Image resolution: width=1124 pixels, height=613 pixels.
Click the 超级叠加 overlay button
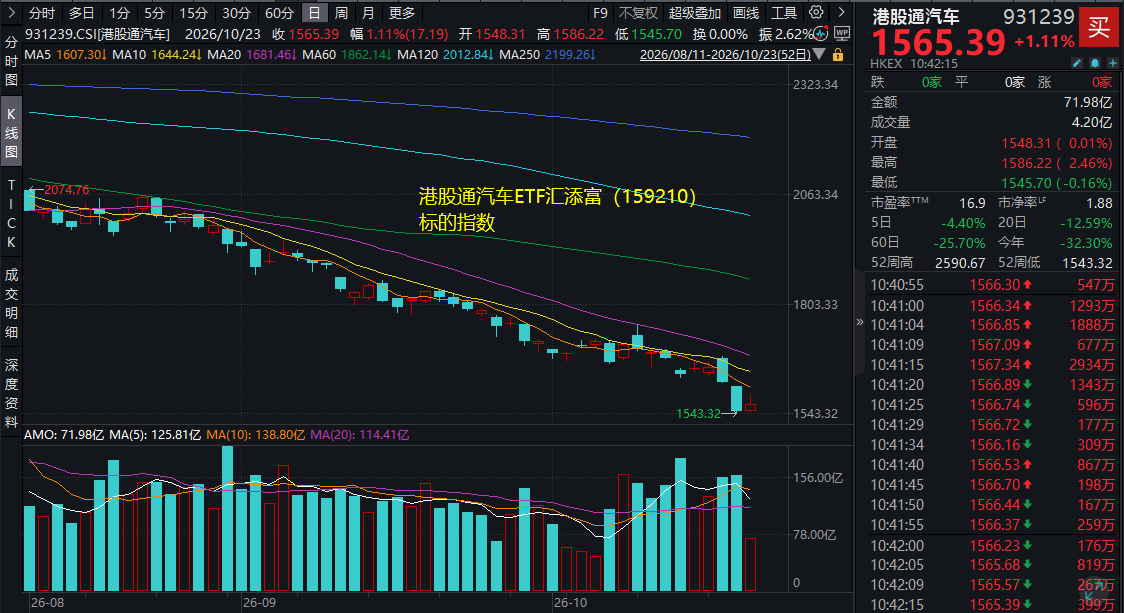pos(695,13)
